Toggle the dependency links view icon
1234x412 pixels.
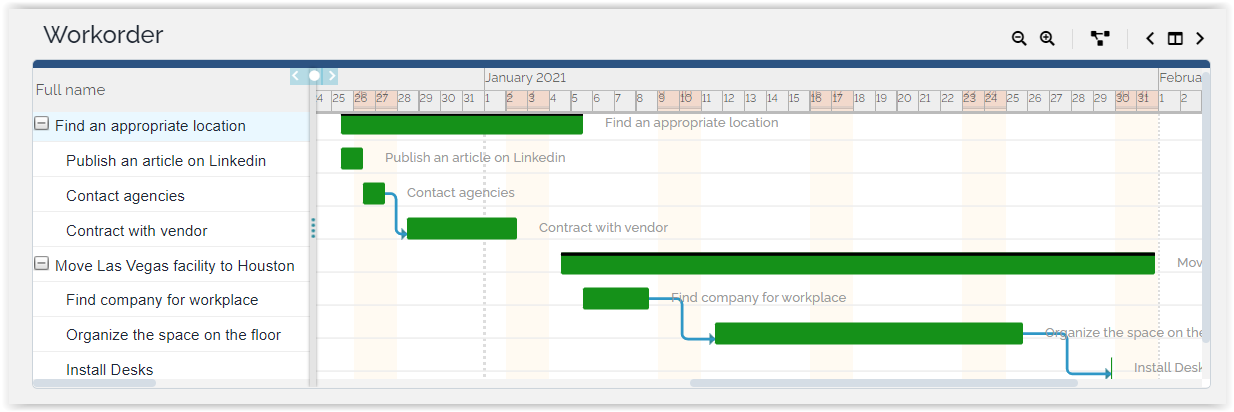coord(1100,39)
